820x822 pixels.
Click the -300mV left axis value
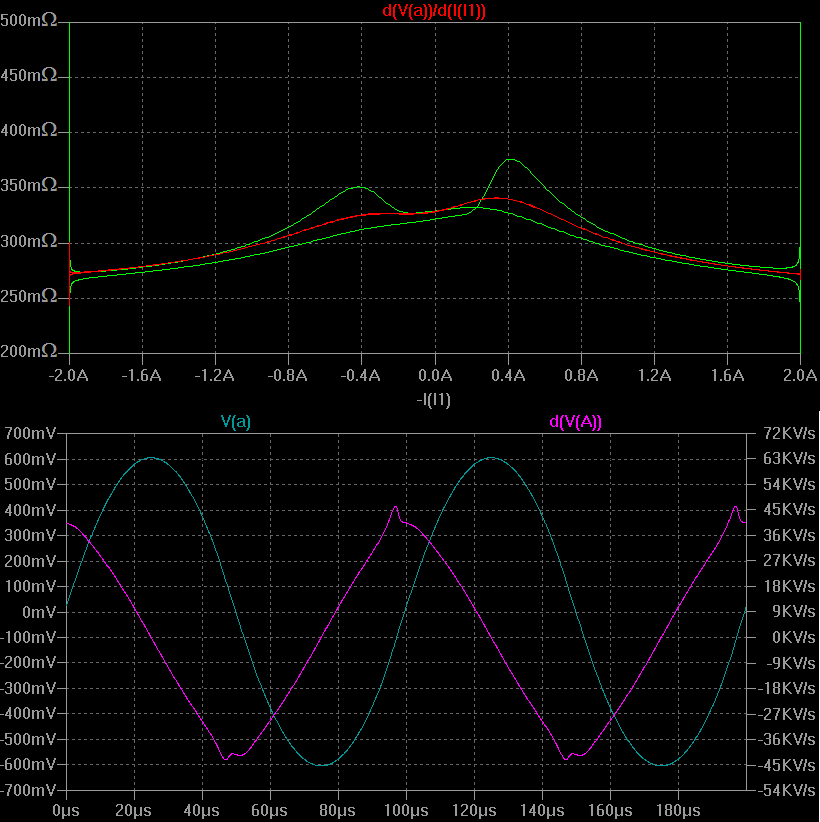(x=28, y=688)
